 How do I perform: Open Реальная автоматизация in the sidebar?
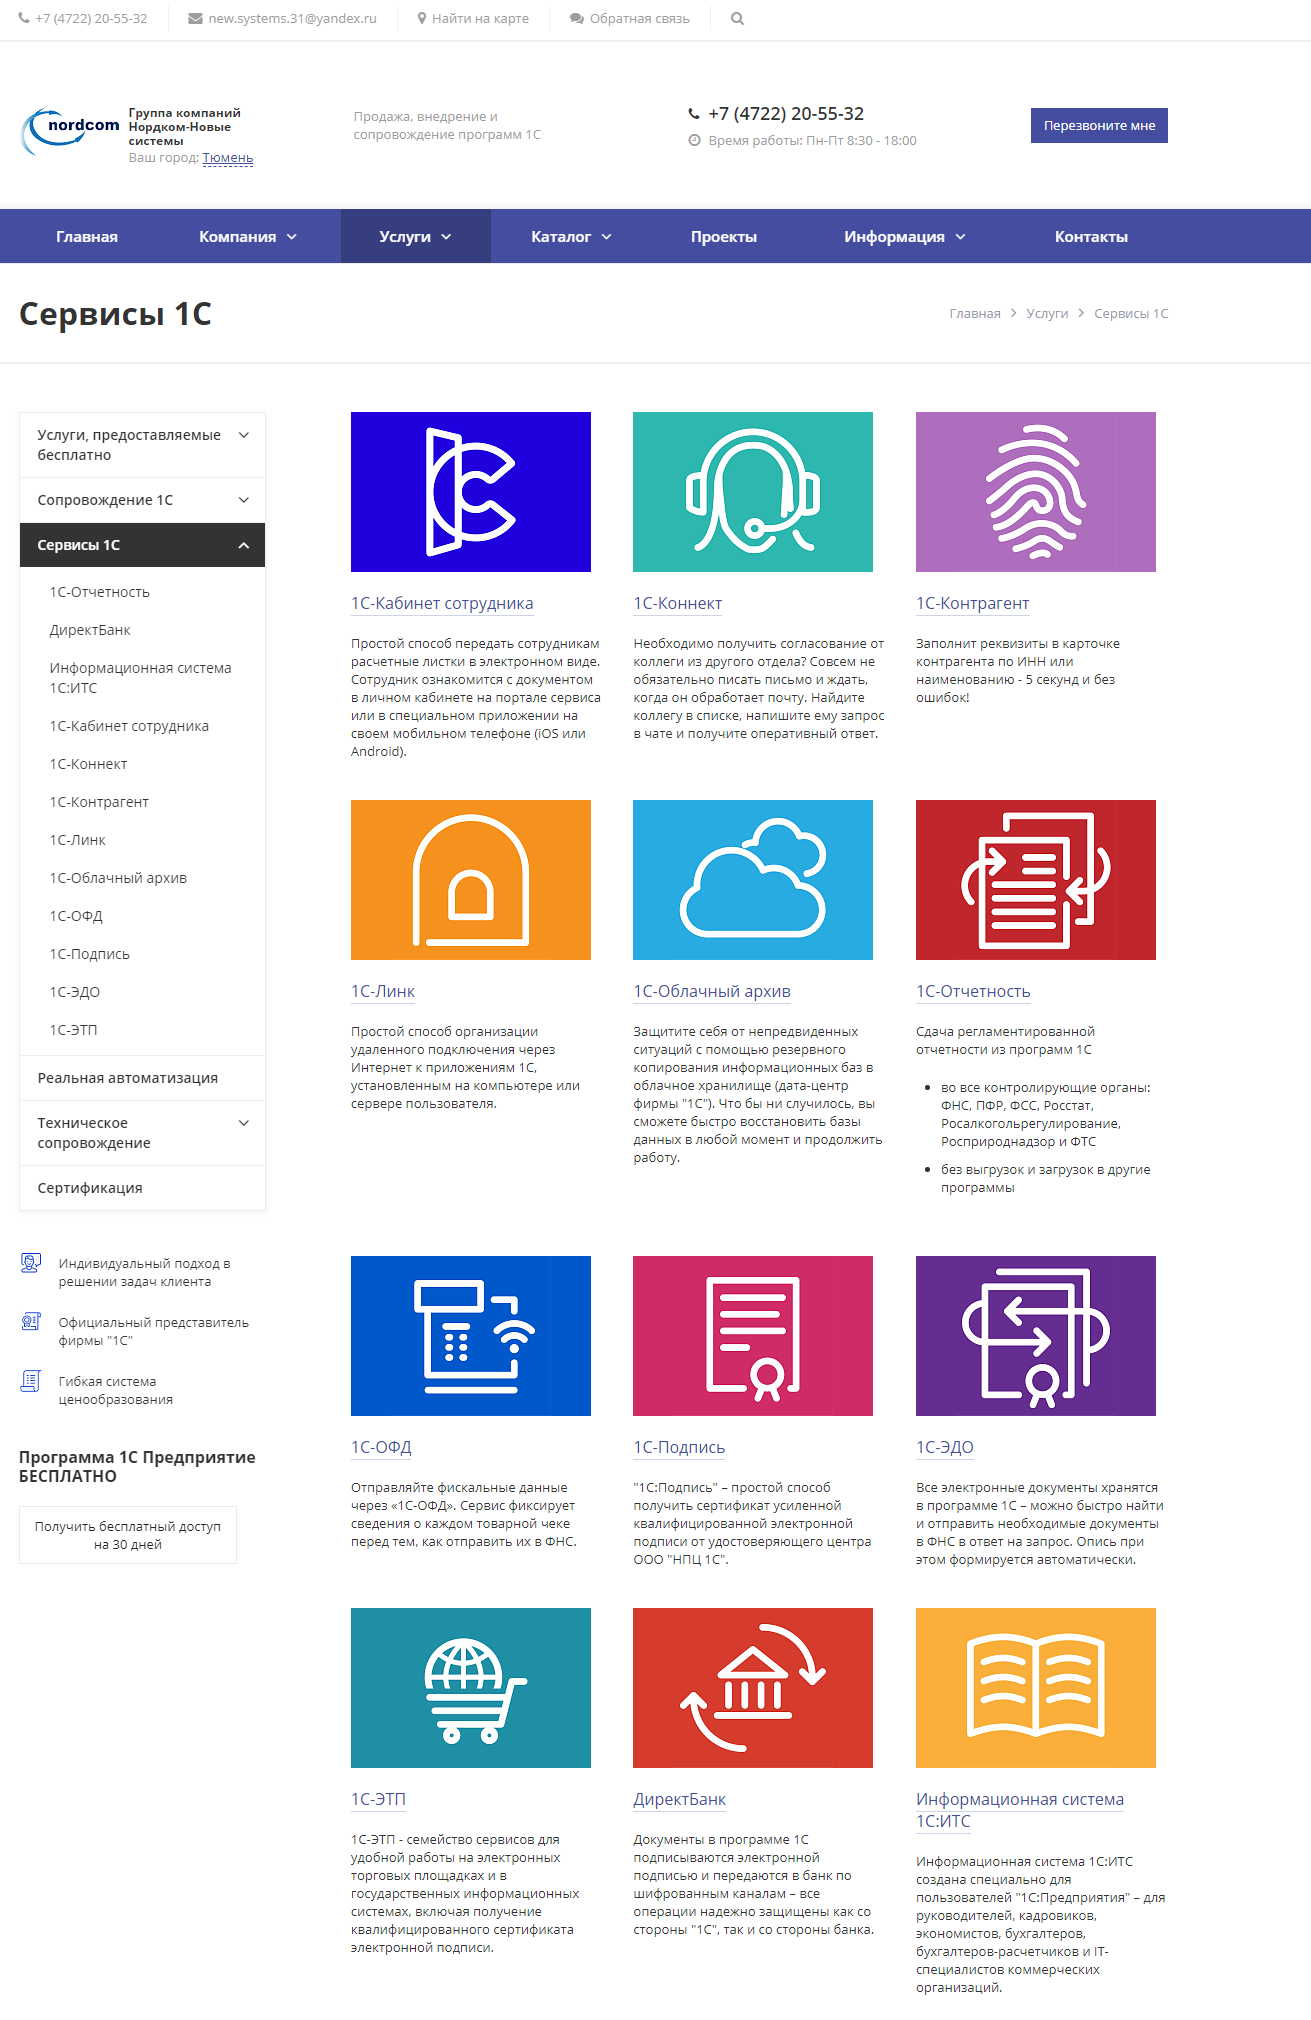128,1078
